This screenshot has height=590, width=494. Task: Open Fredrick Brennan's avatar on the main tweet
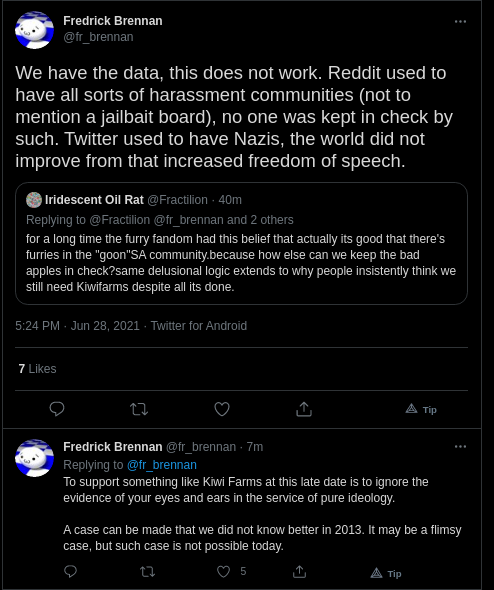coord(34,30)
